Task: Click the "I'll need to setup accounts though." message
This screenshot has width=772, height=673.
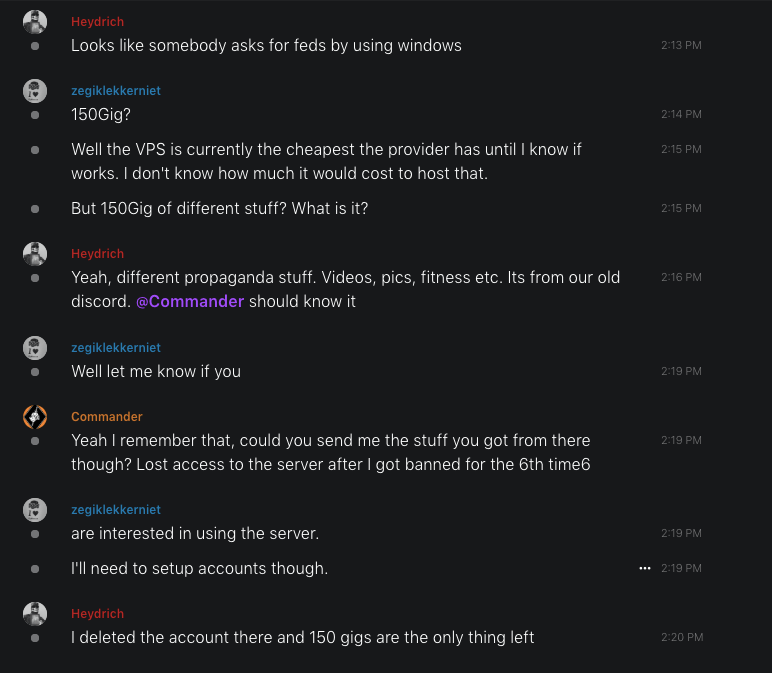Action: point(199,568)
